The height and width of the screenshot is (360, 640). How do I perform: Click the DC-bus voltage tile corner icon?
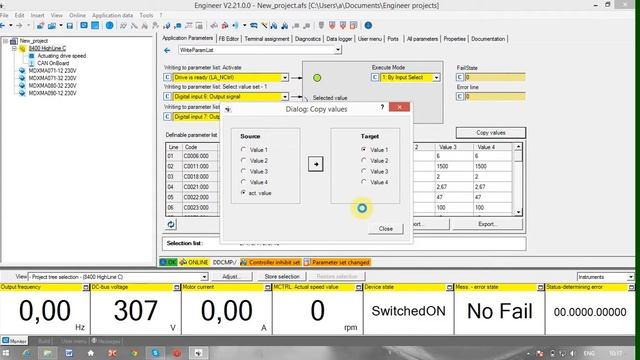177,287
